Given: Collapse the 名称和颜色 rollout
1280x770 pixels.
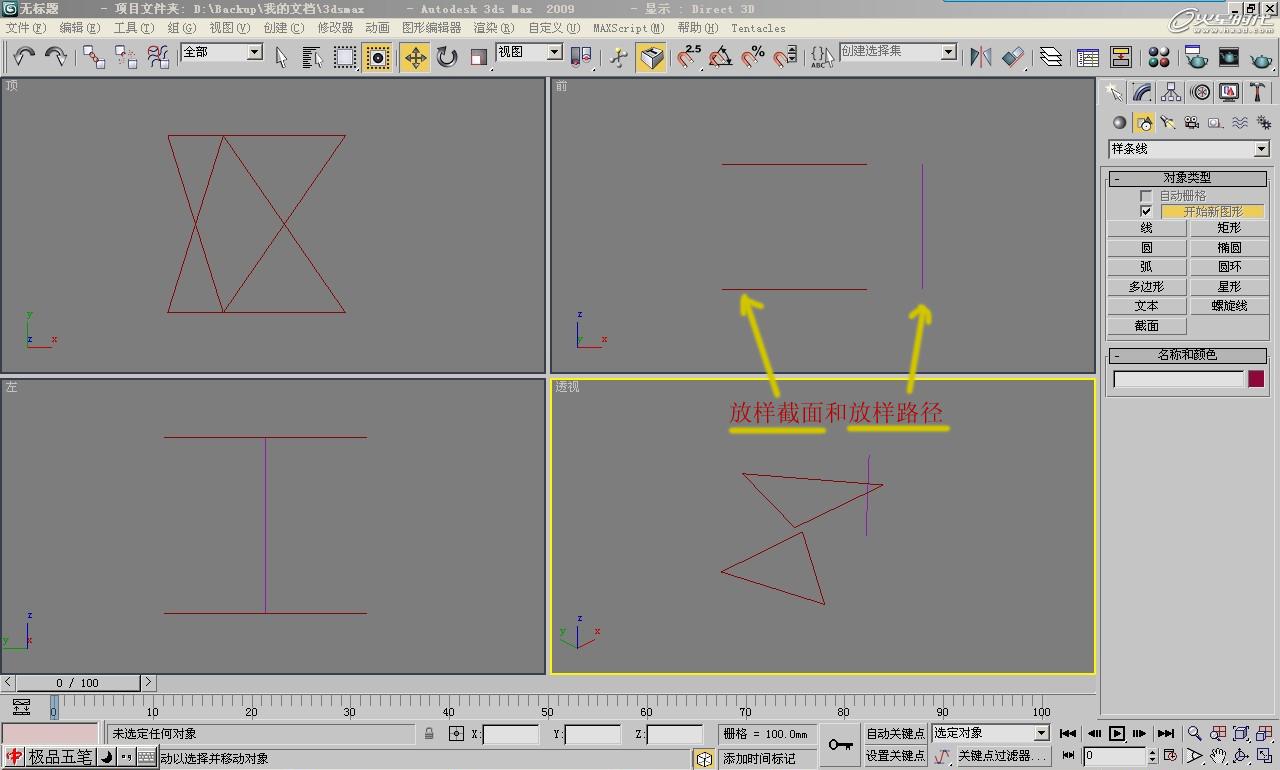Looking at the screenshot, I should click(1188, 355).
